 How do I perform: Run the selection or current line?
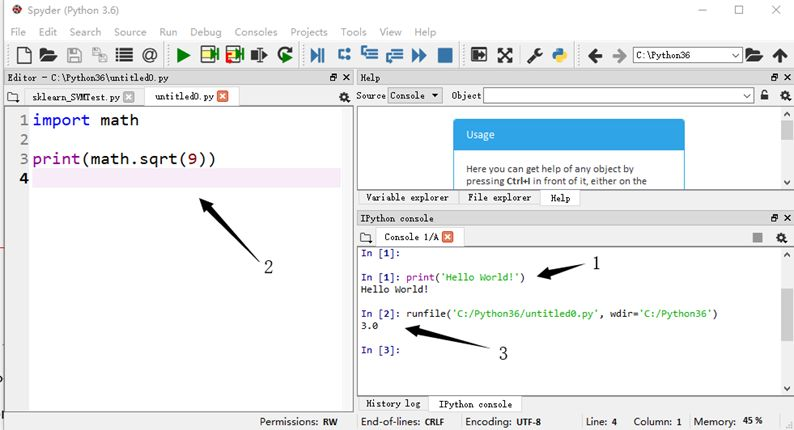tap(259, 55)
